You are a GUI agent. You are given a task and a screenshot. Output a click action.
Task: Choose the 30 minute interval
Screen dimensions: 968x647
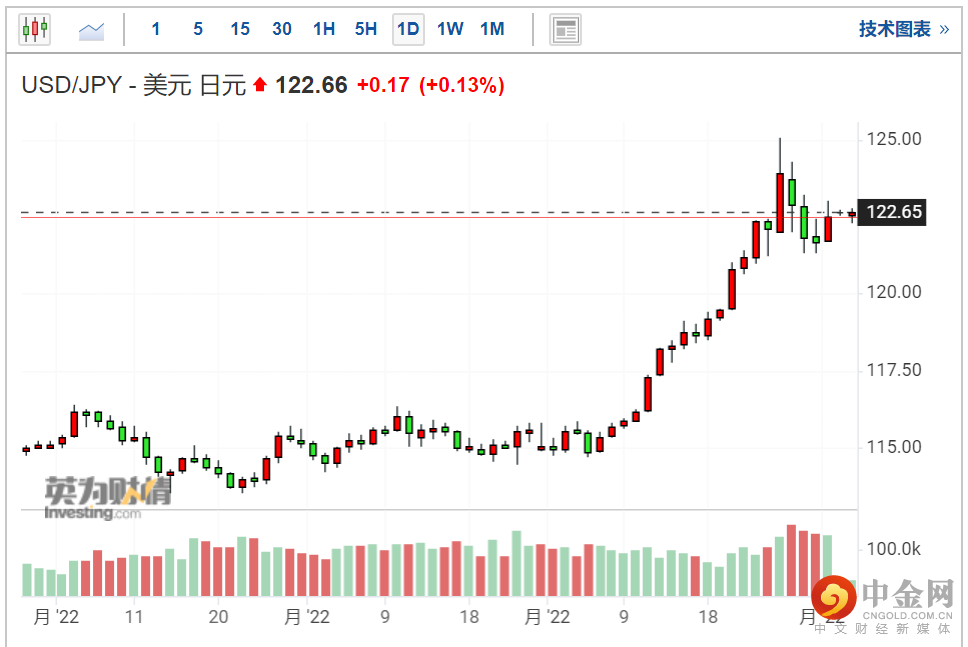click(282, 29)
